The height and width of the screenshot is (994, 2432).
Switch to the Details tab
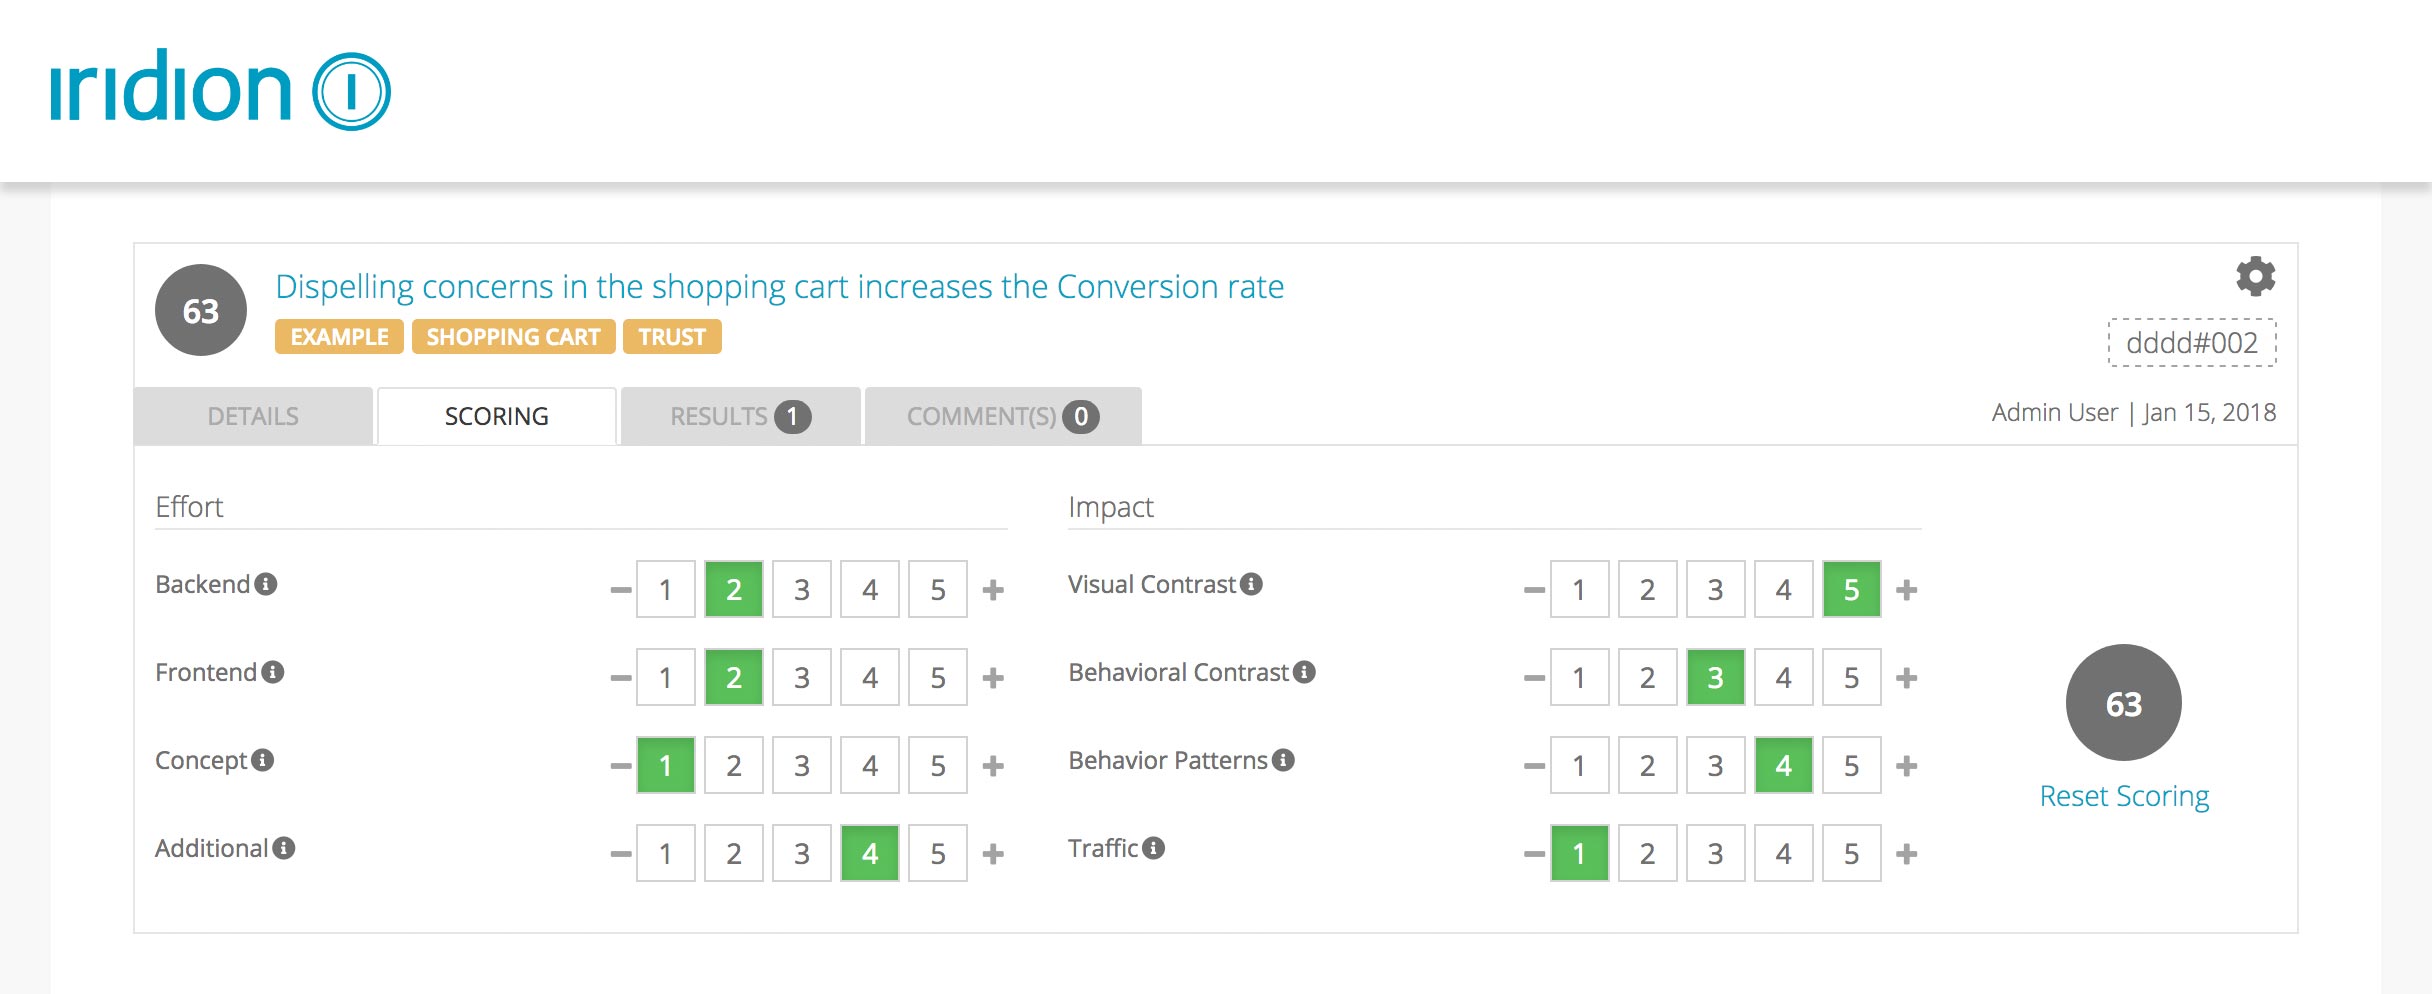tap(253, 416)
